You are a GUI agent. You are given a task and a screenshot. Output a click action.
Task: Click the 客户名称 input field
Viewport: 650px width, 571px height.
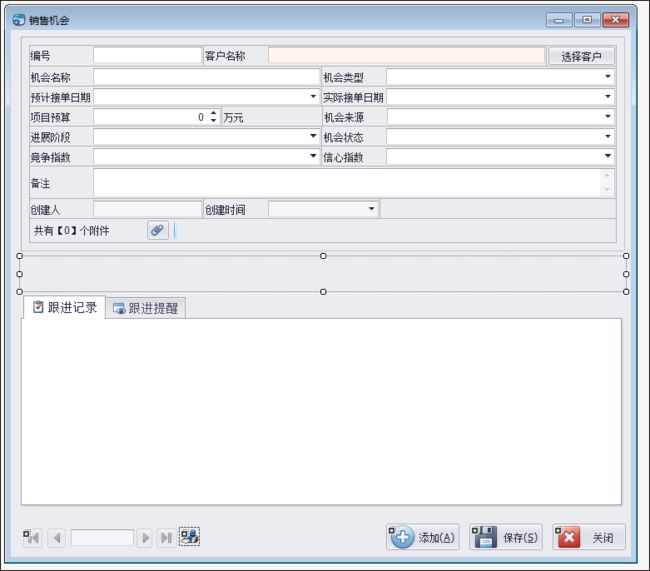tap(406, 55)
